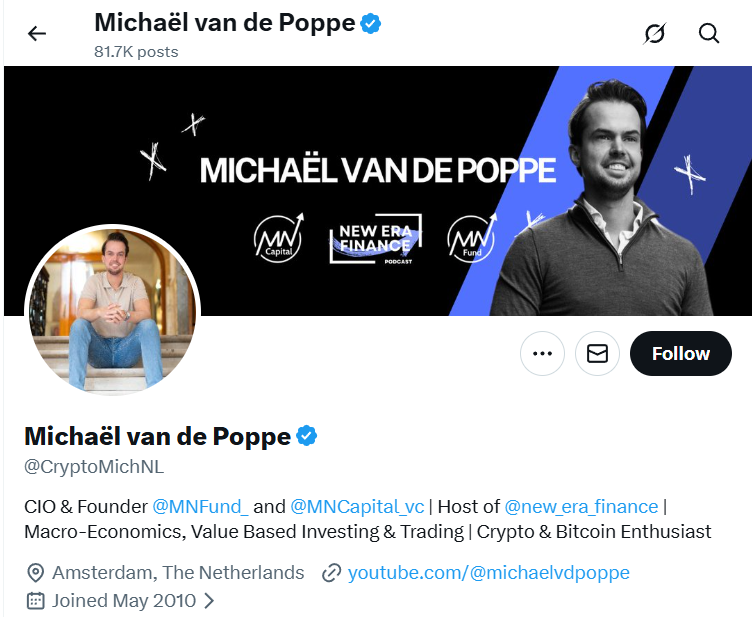Go back using the arrow icon
Screen dimensions: 752x617
[x=37, y=34]
